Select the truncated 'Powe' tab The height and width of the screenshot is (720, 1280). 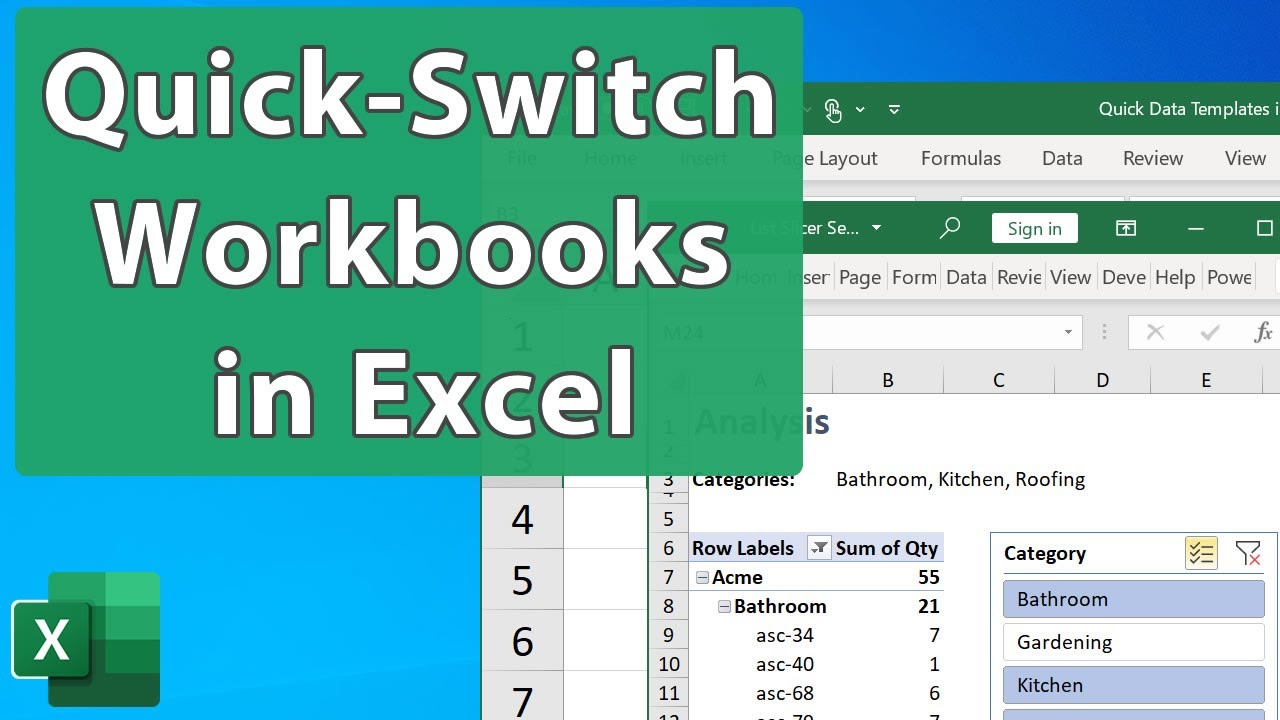(x=1229, y=277)
